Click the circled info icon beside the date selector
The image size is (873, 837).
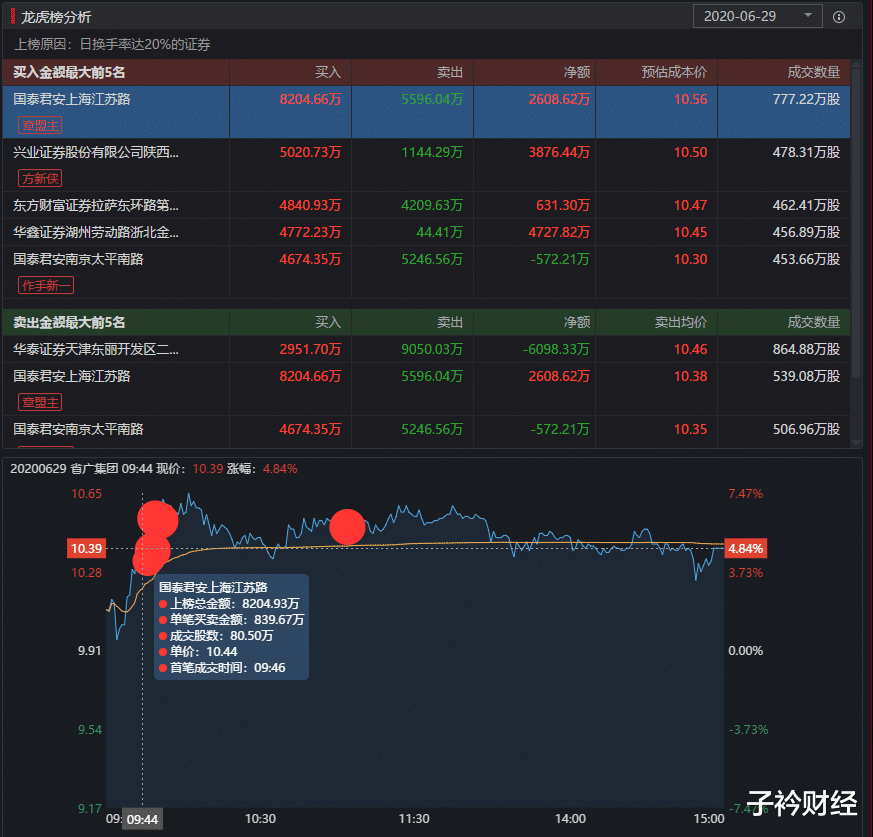(838, 16)
